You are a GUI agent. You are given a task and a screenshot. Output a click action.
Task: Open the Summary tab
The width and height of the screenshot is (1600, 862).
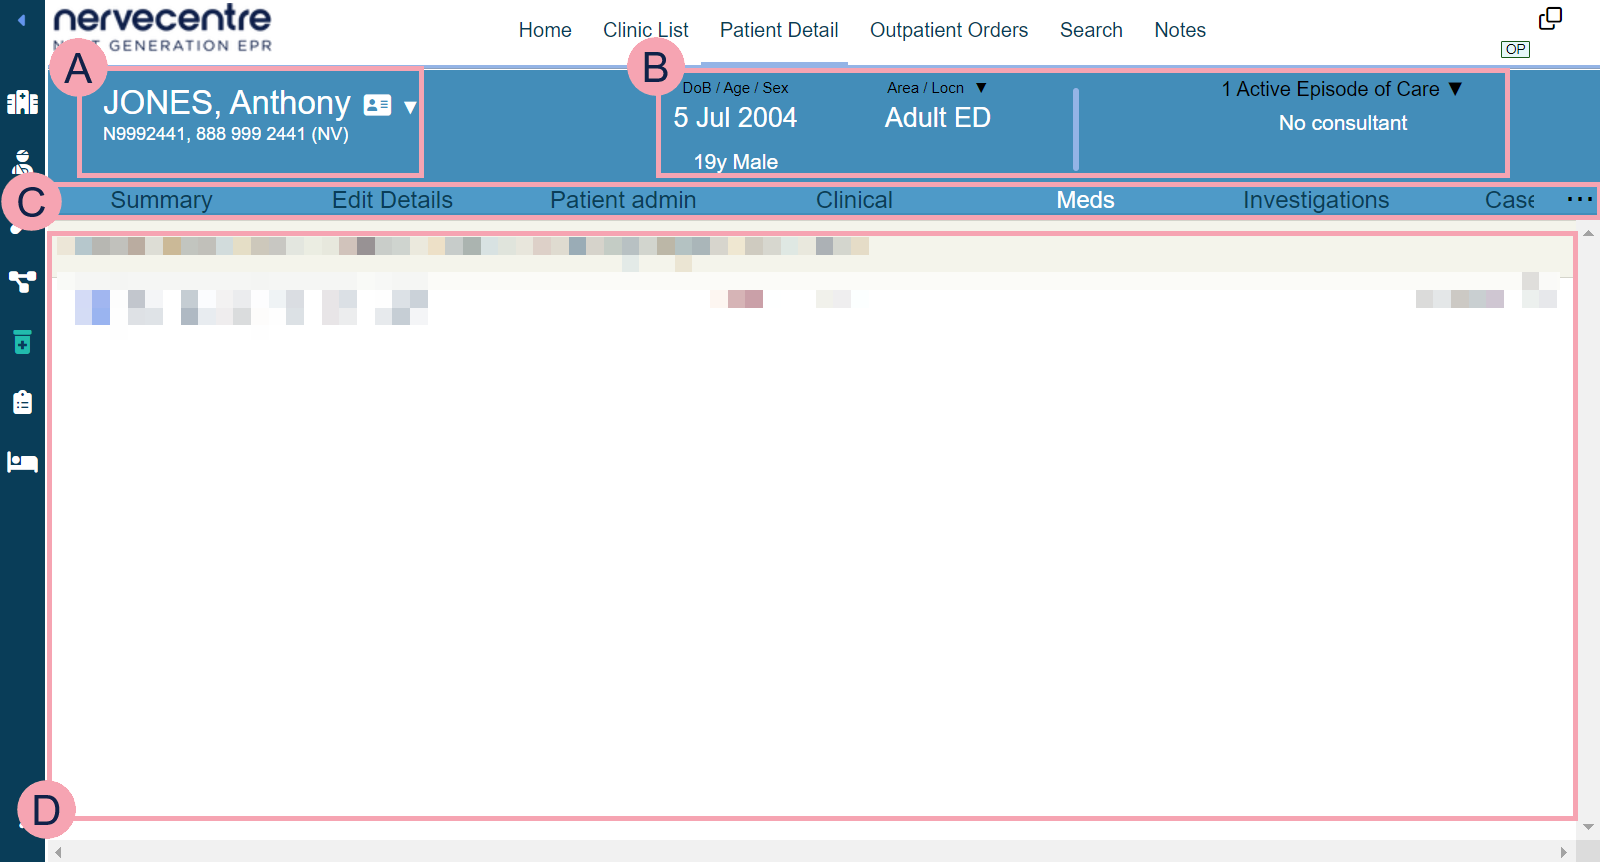[x=161, y=200]
